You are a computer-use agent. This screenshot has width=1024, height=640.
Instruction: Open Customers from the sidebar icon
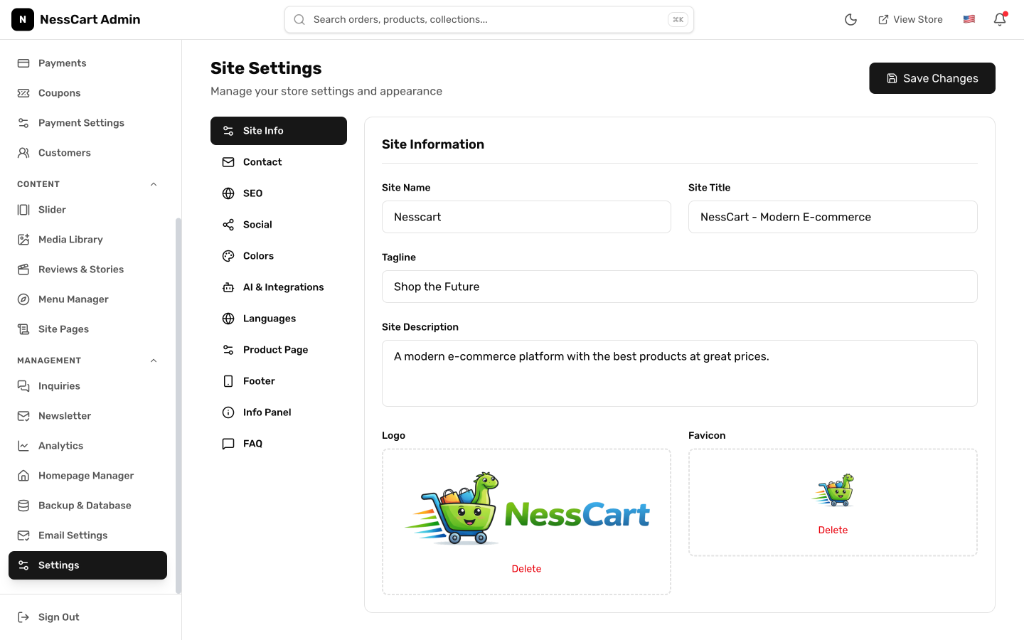[x=22, y=152]
